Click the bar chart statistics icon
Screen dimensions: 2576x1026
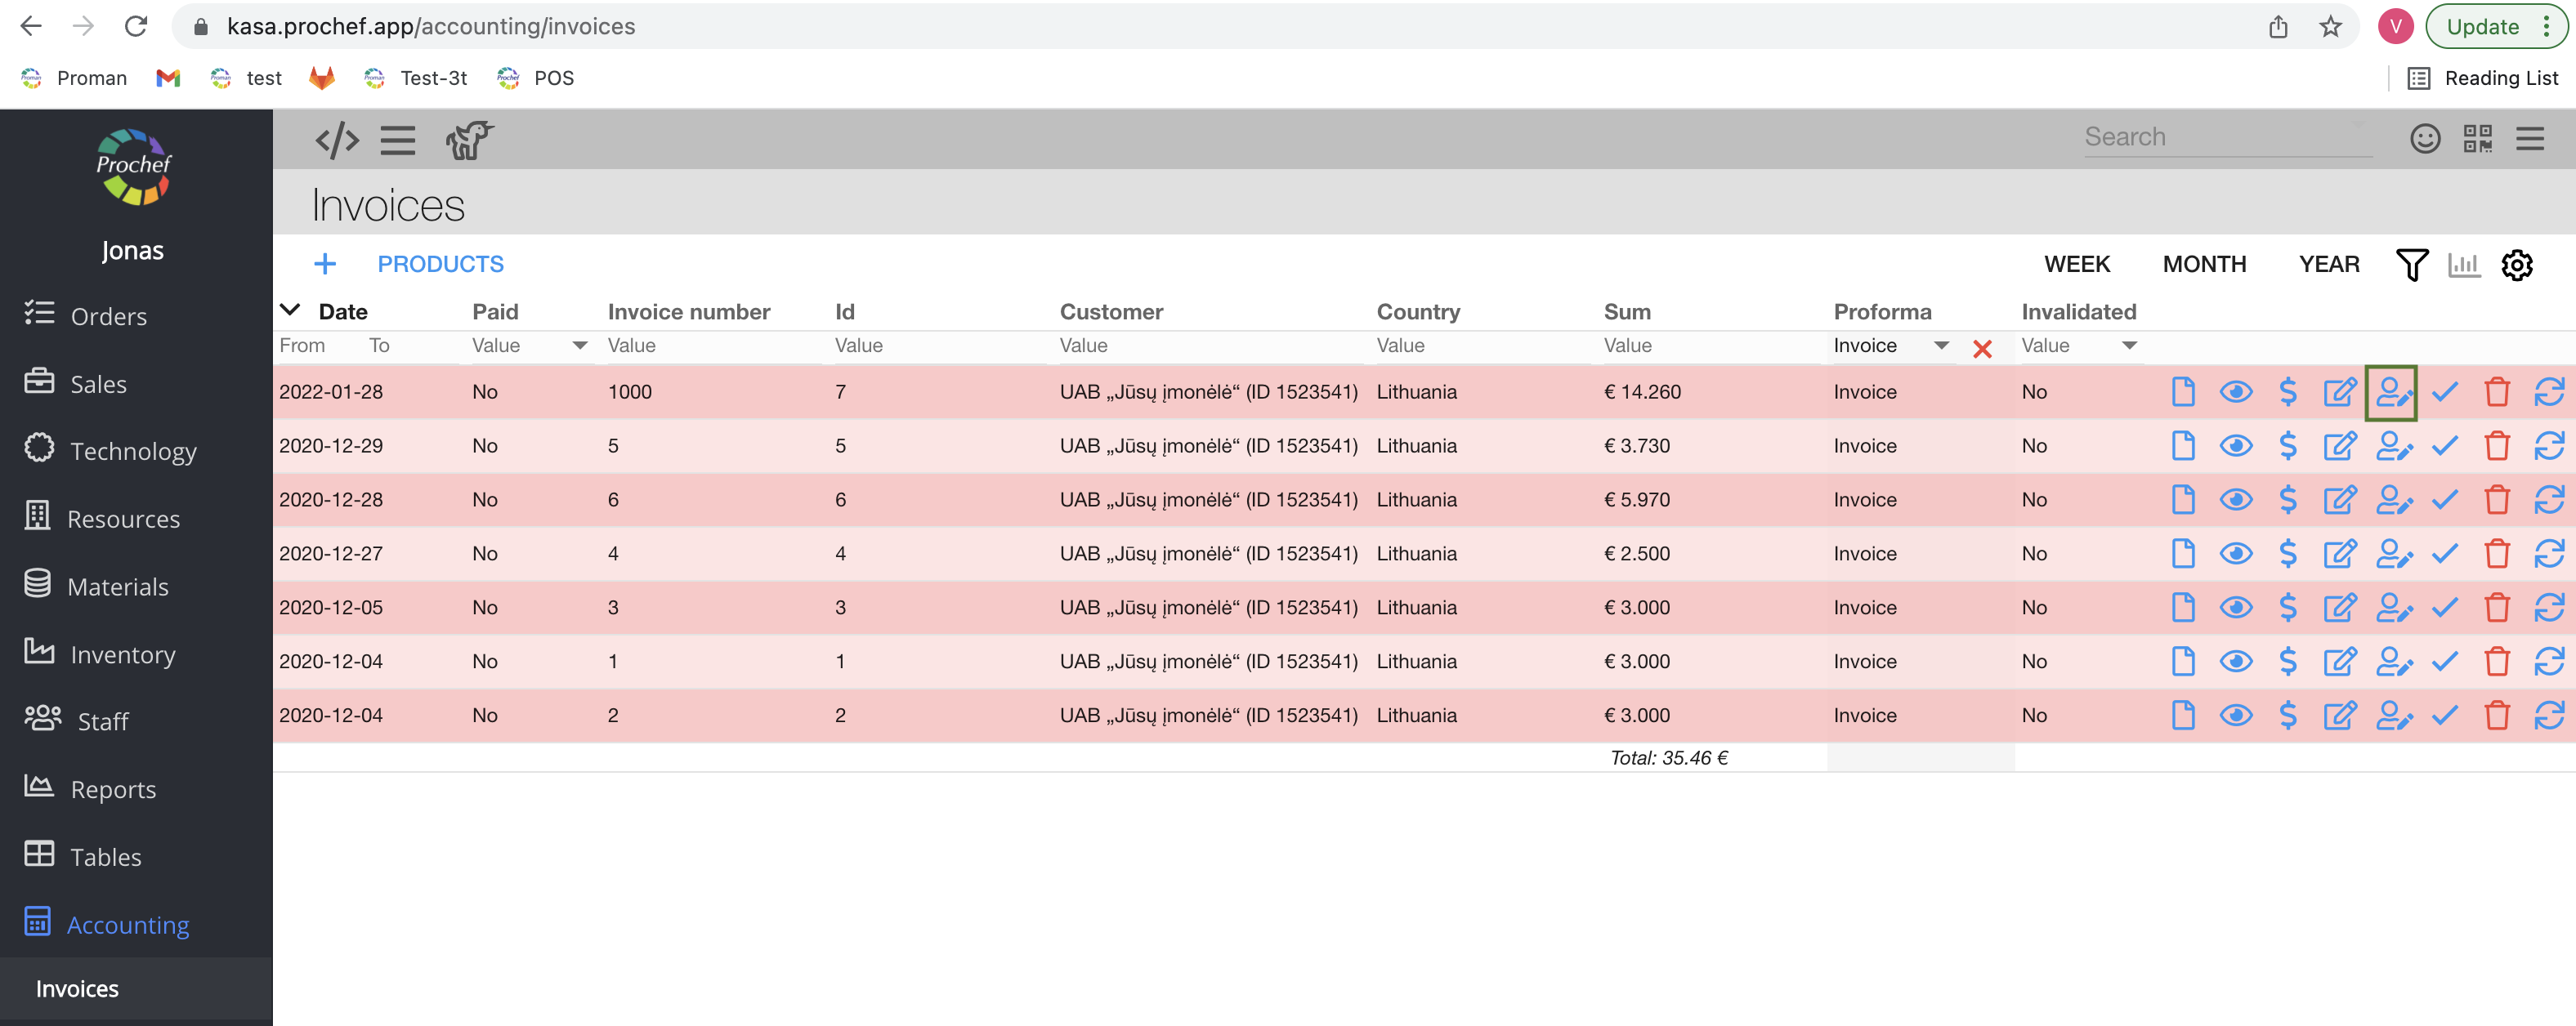point(2463,265)
